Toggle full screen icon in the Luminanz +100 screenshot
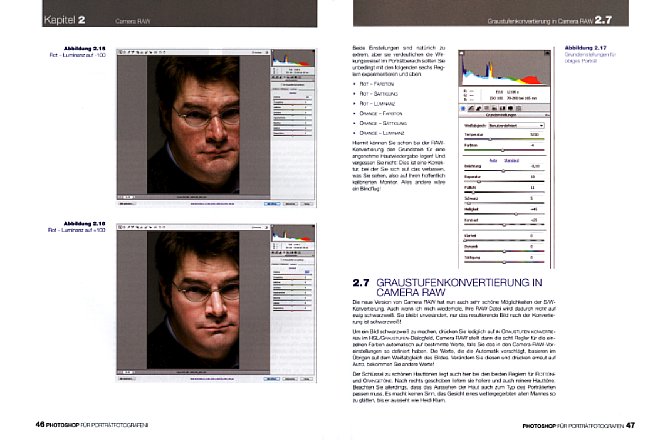The image size is (668, 440). pos(266,227)
